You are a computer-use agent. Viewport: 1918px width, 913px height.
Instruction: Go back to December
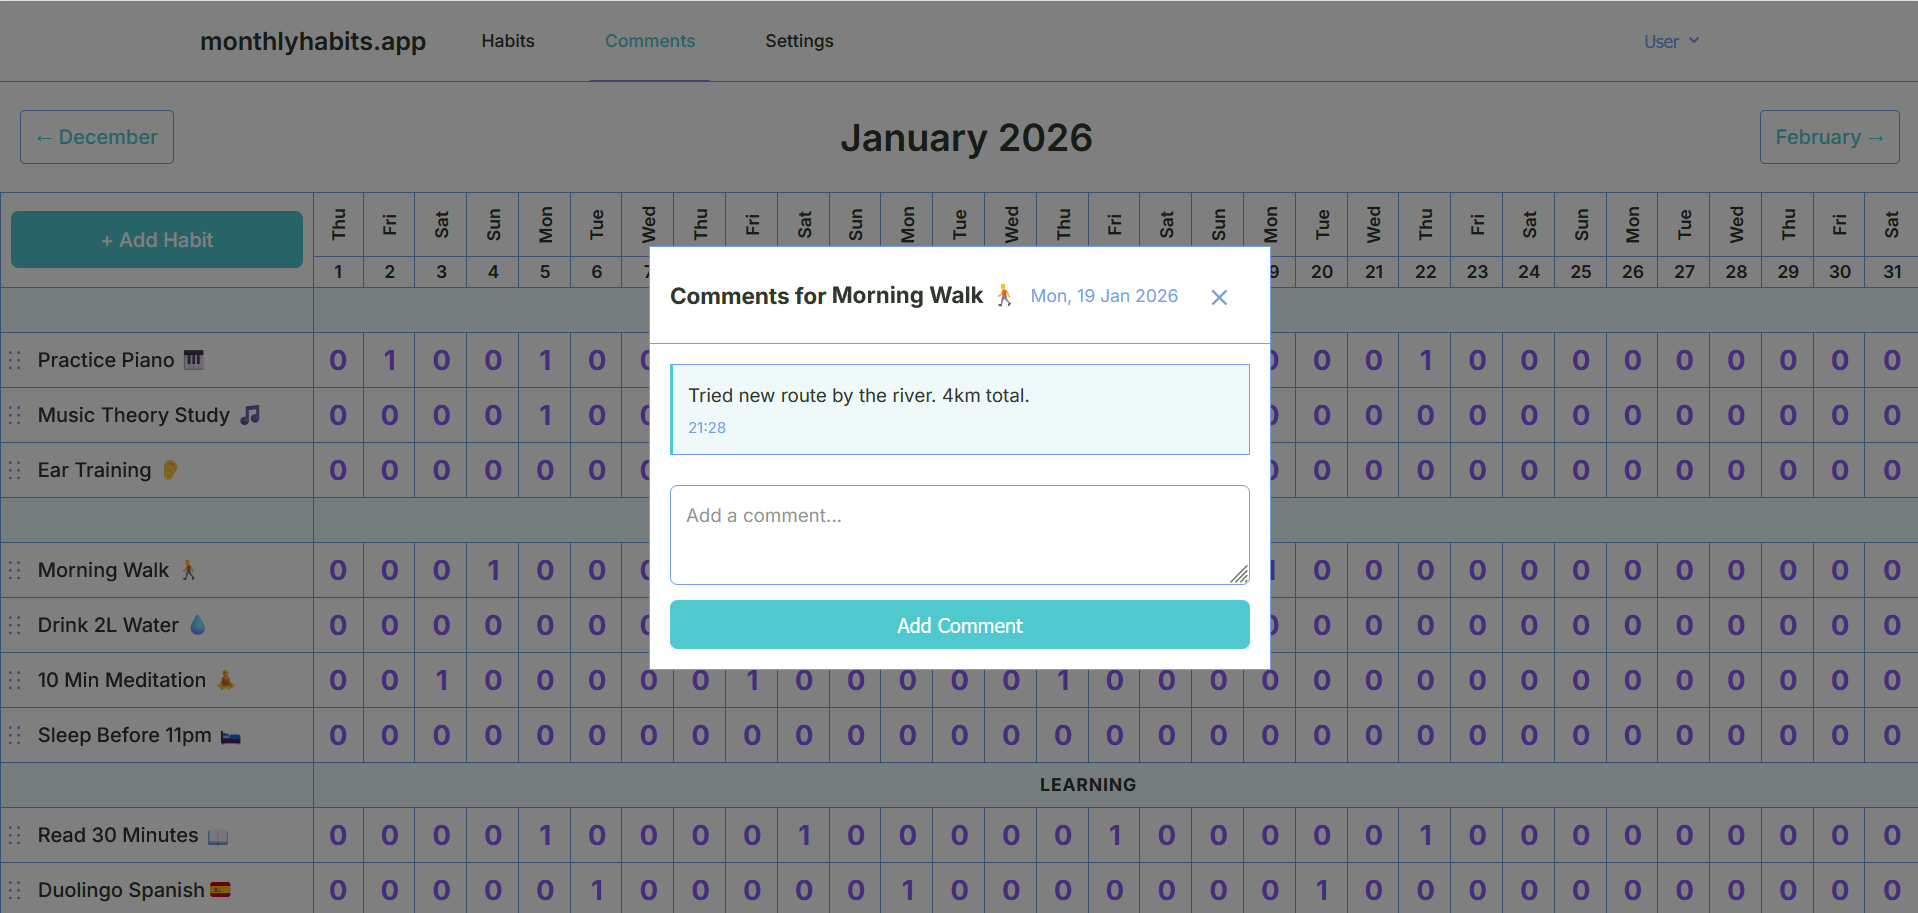point(96,137)
